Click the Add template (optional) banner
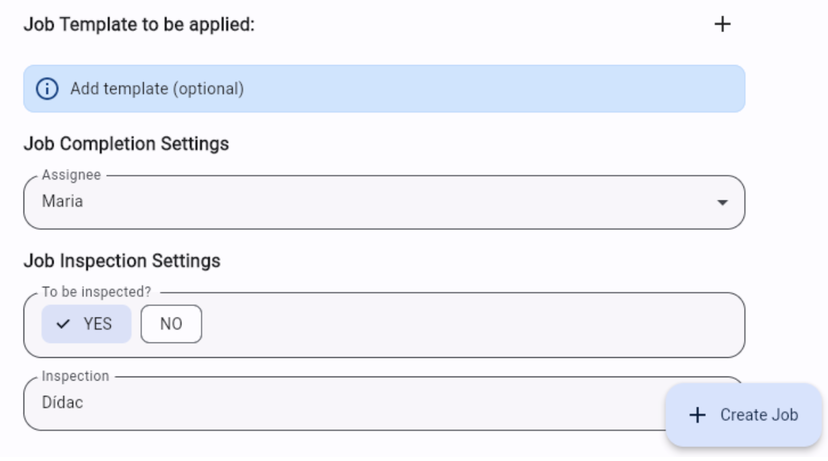 point(384,89)
